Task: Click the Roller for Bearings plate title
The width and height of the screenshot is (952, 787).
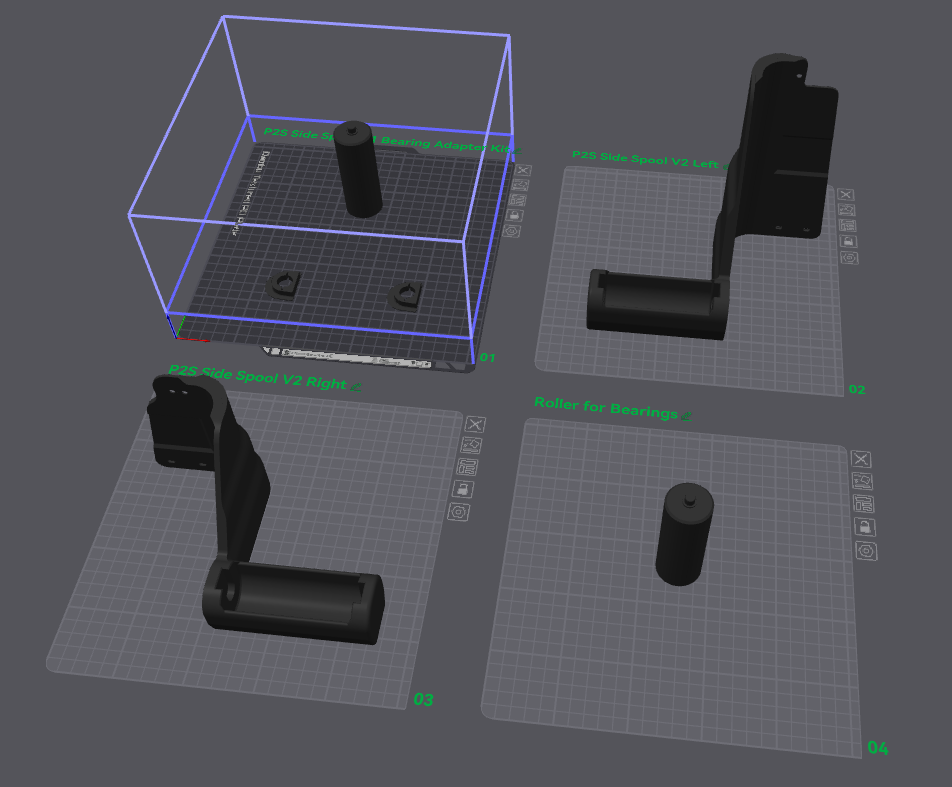Action: [606, 408]
